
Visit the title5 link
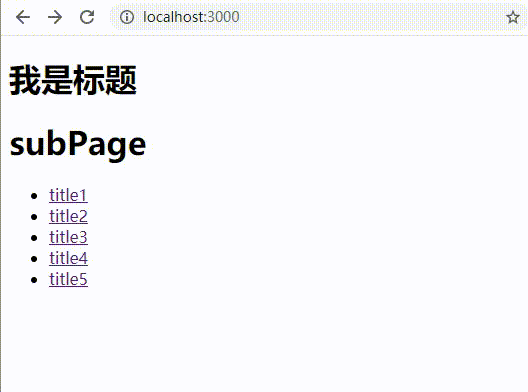click(68, 279)
